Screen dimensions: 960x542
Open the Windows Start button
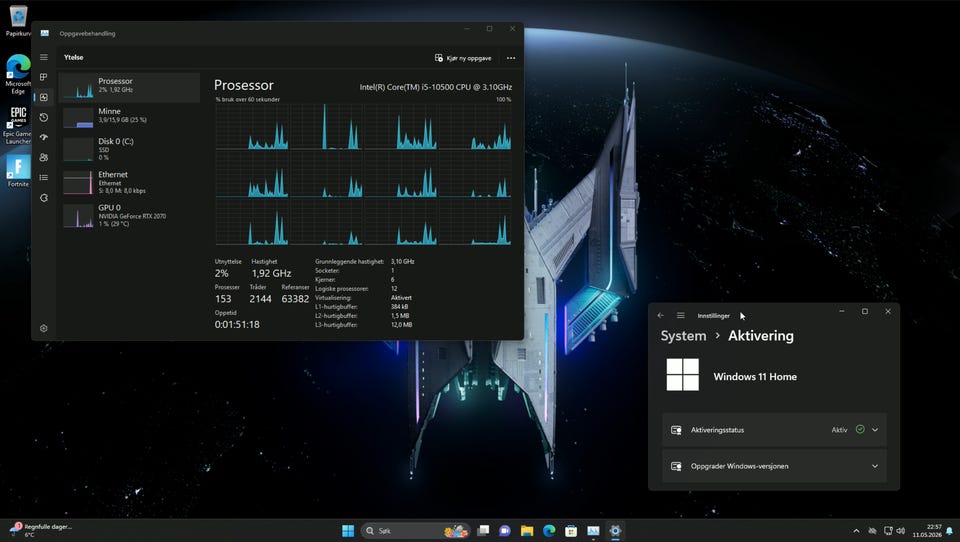coord(348,530)
